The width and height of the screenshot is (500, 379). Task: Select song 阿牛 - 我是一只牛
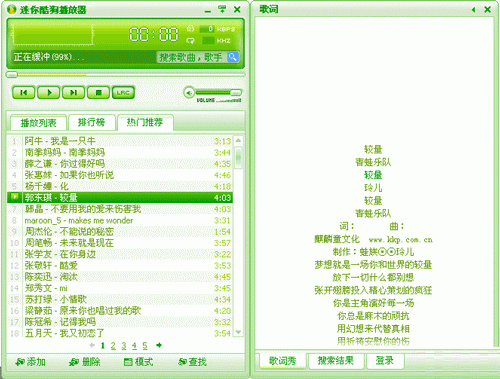[x=120, y=141]
